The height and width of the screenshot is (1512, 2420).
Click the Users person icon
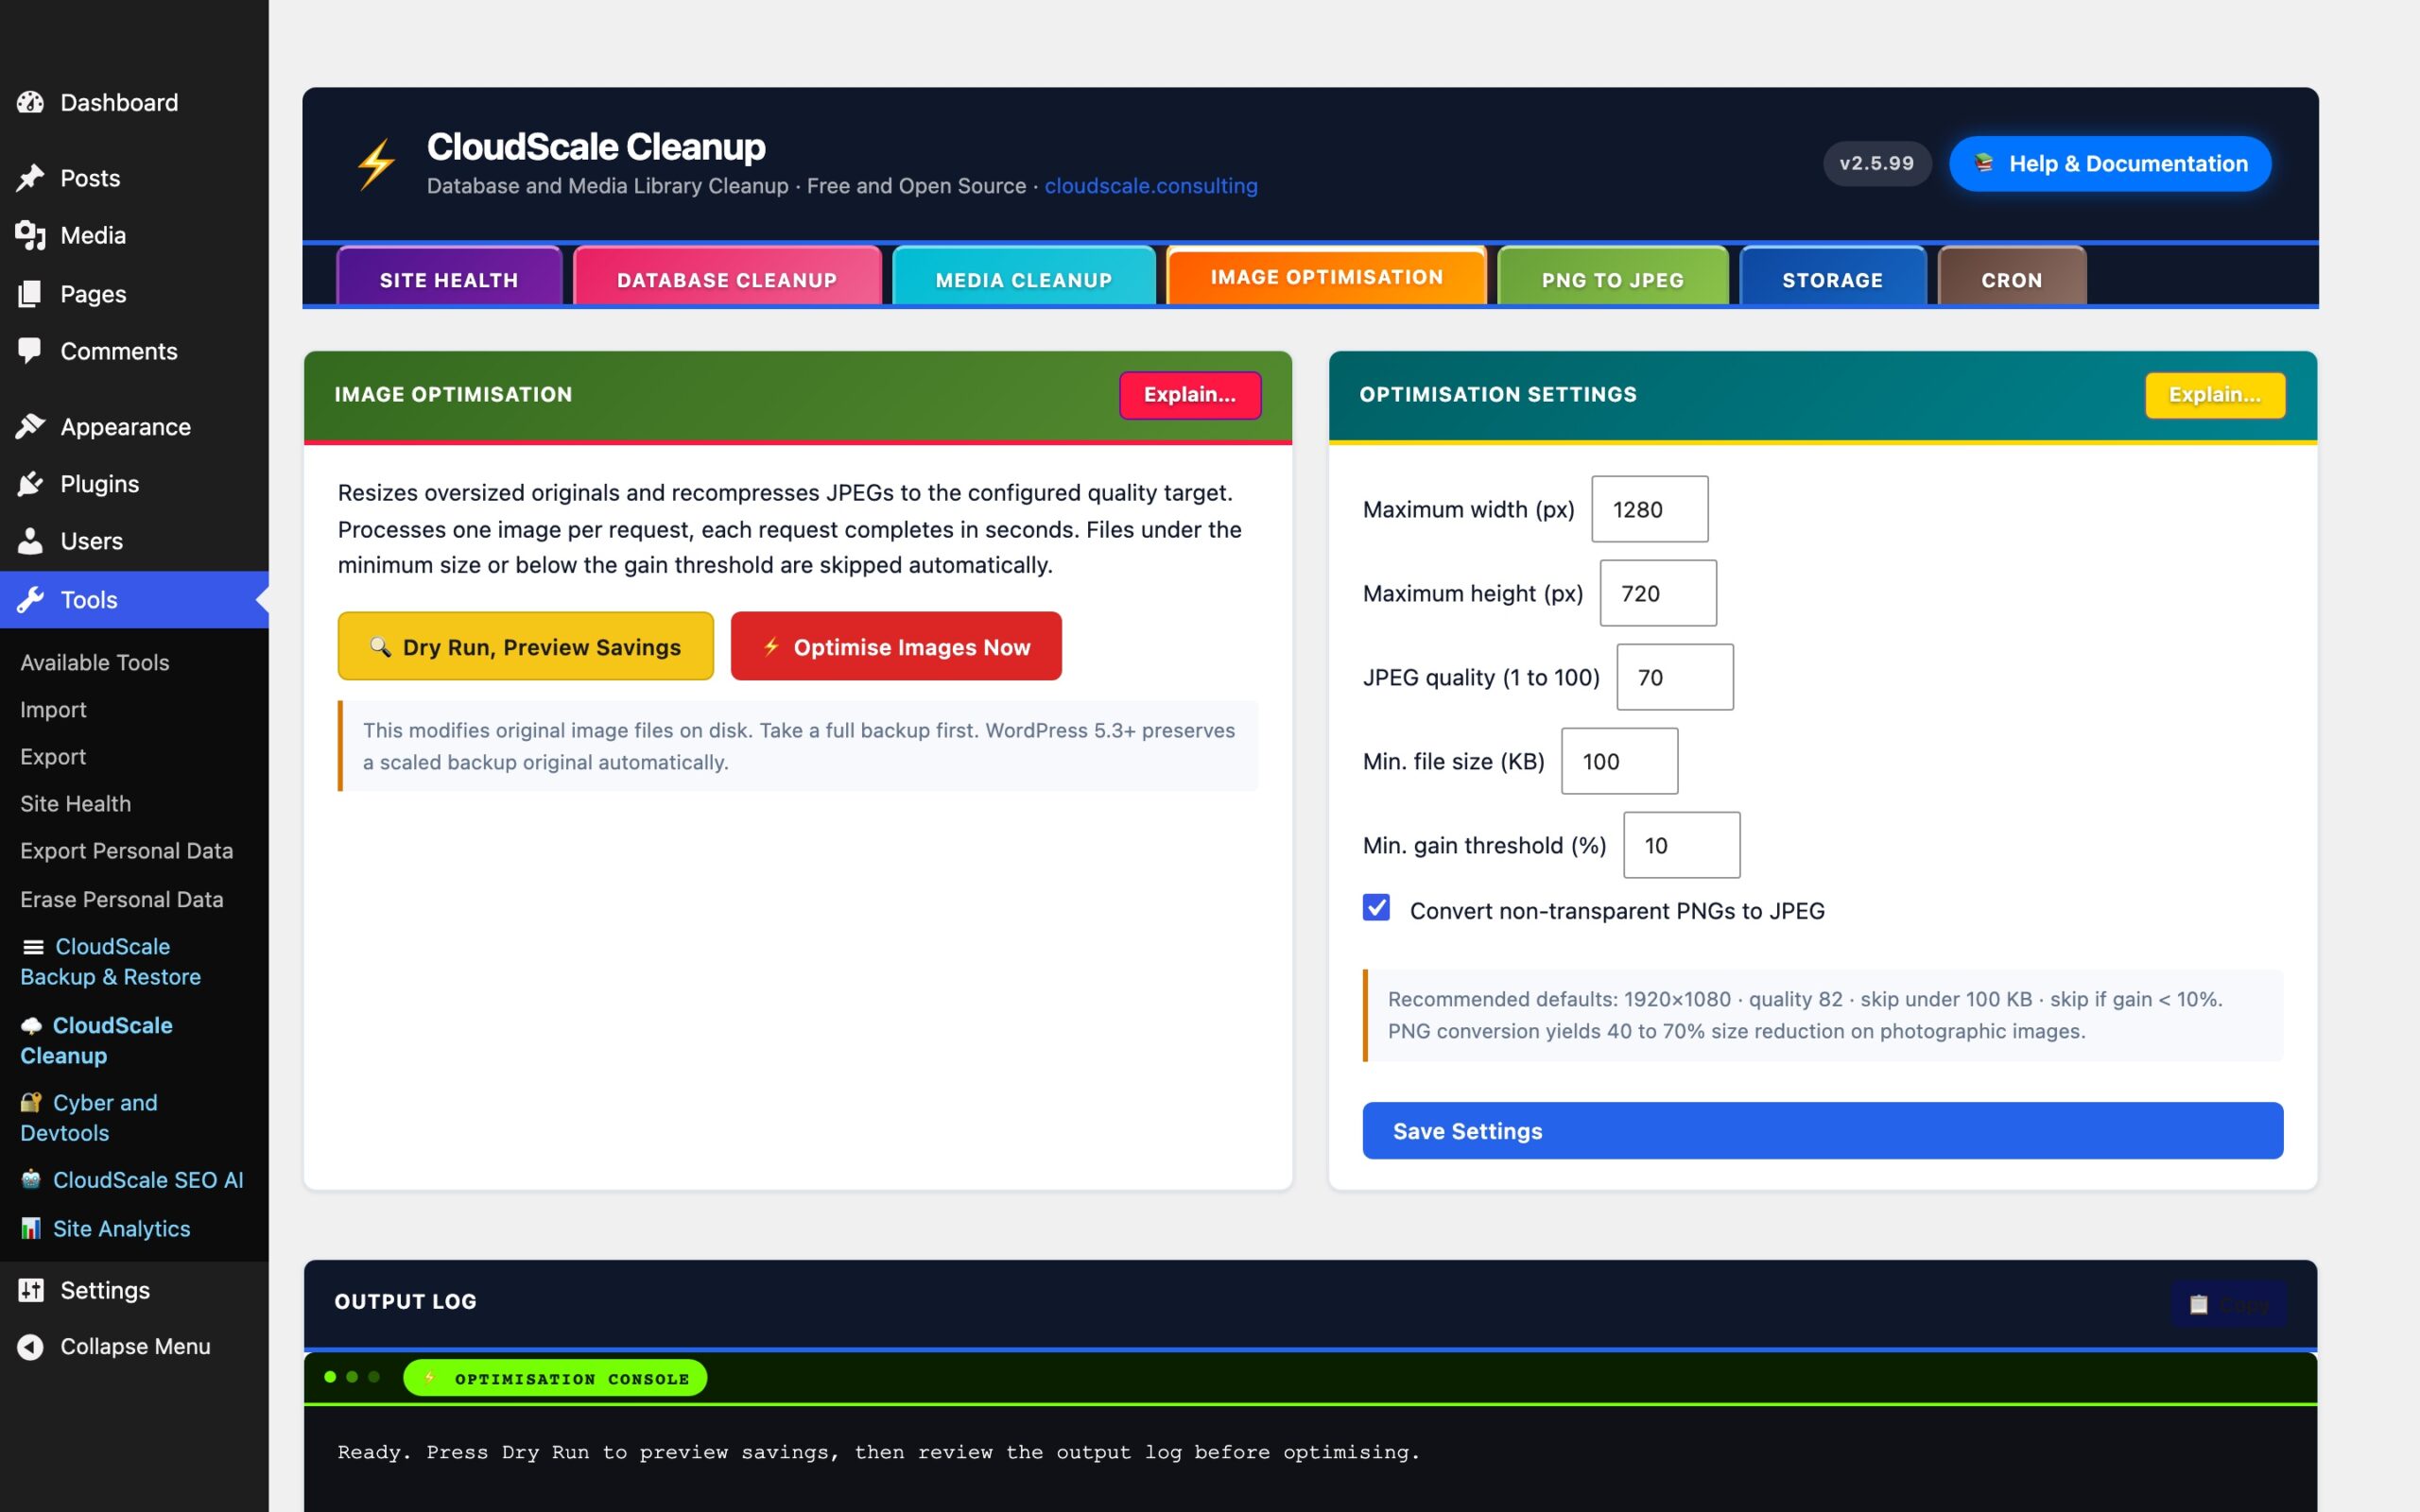click(x=30, y=540)
